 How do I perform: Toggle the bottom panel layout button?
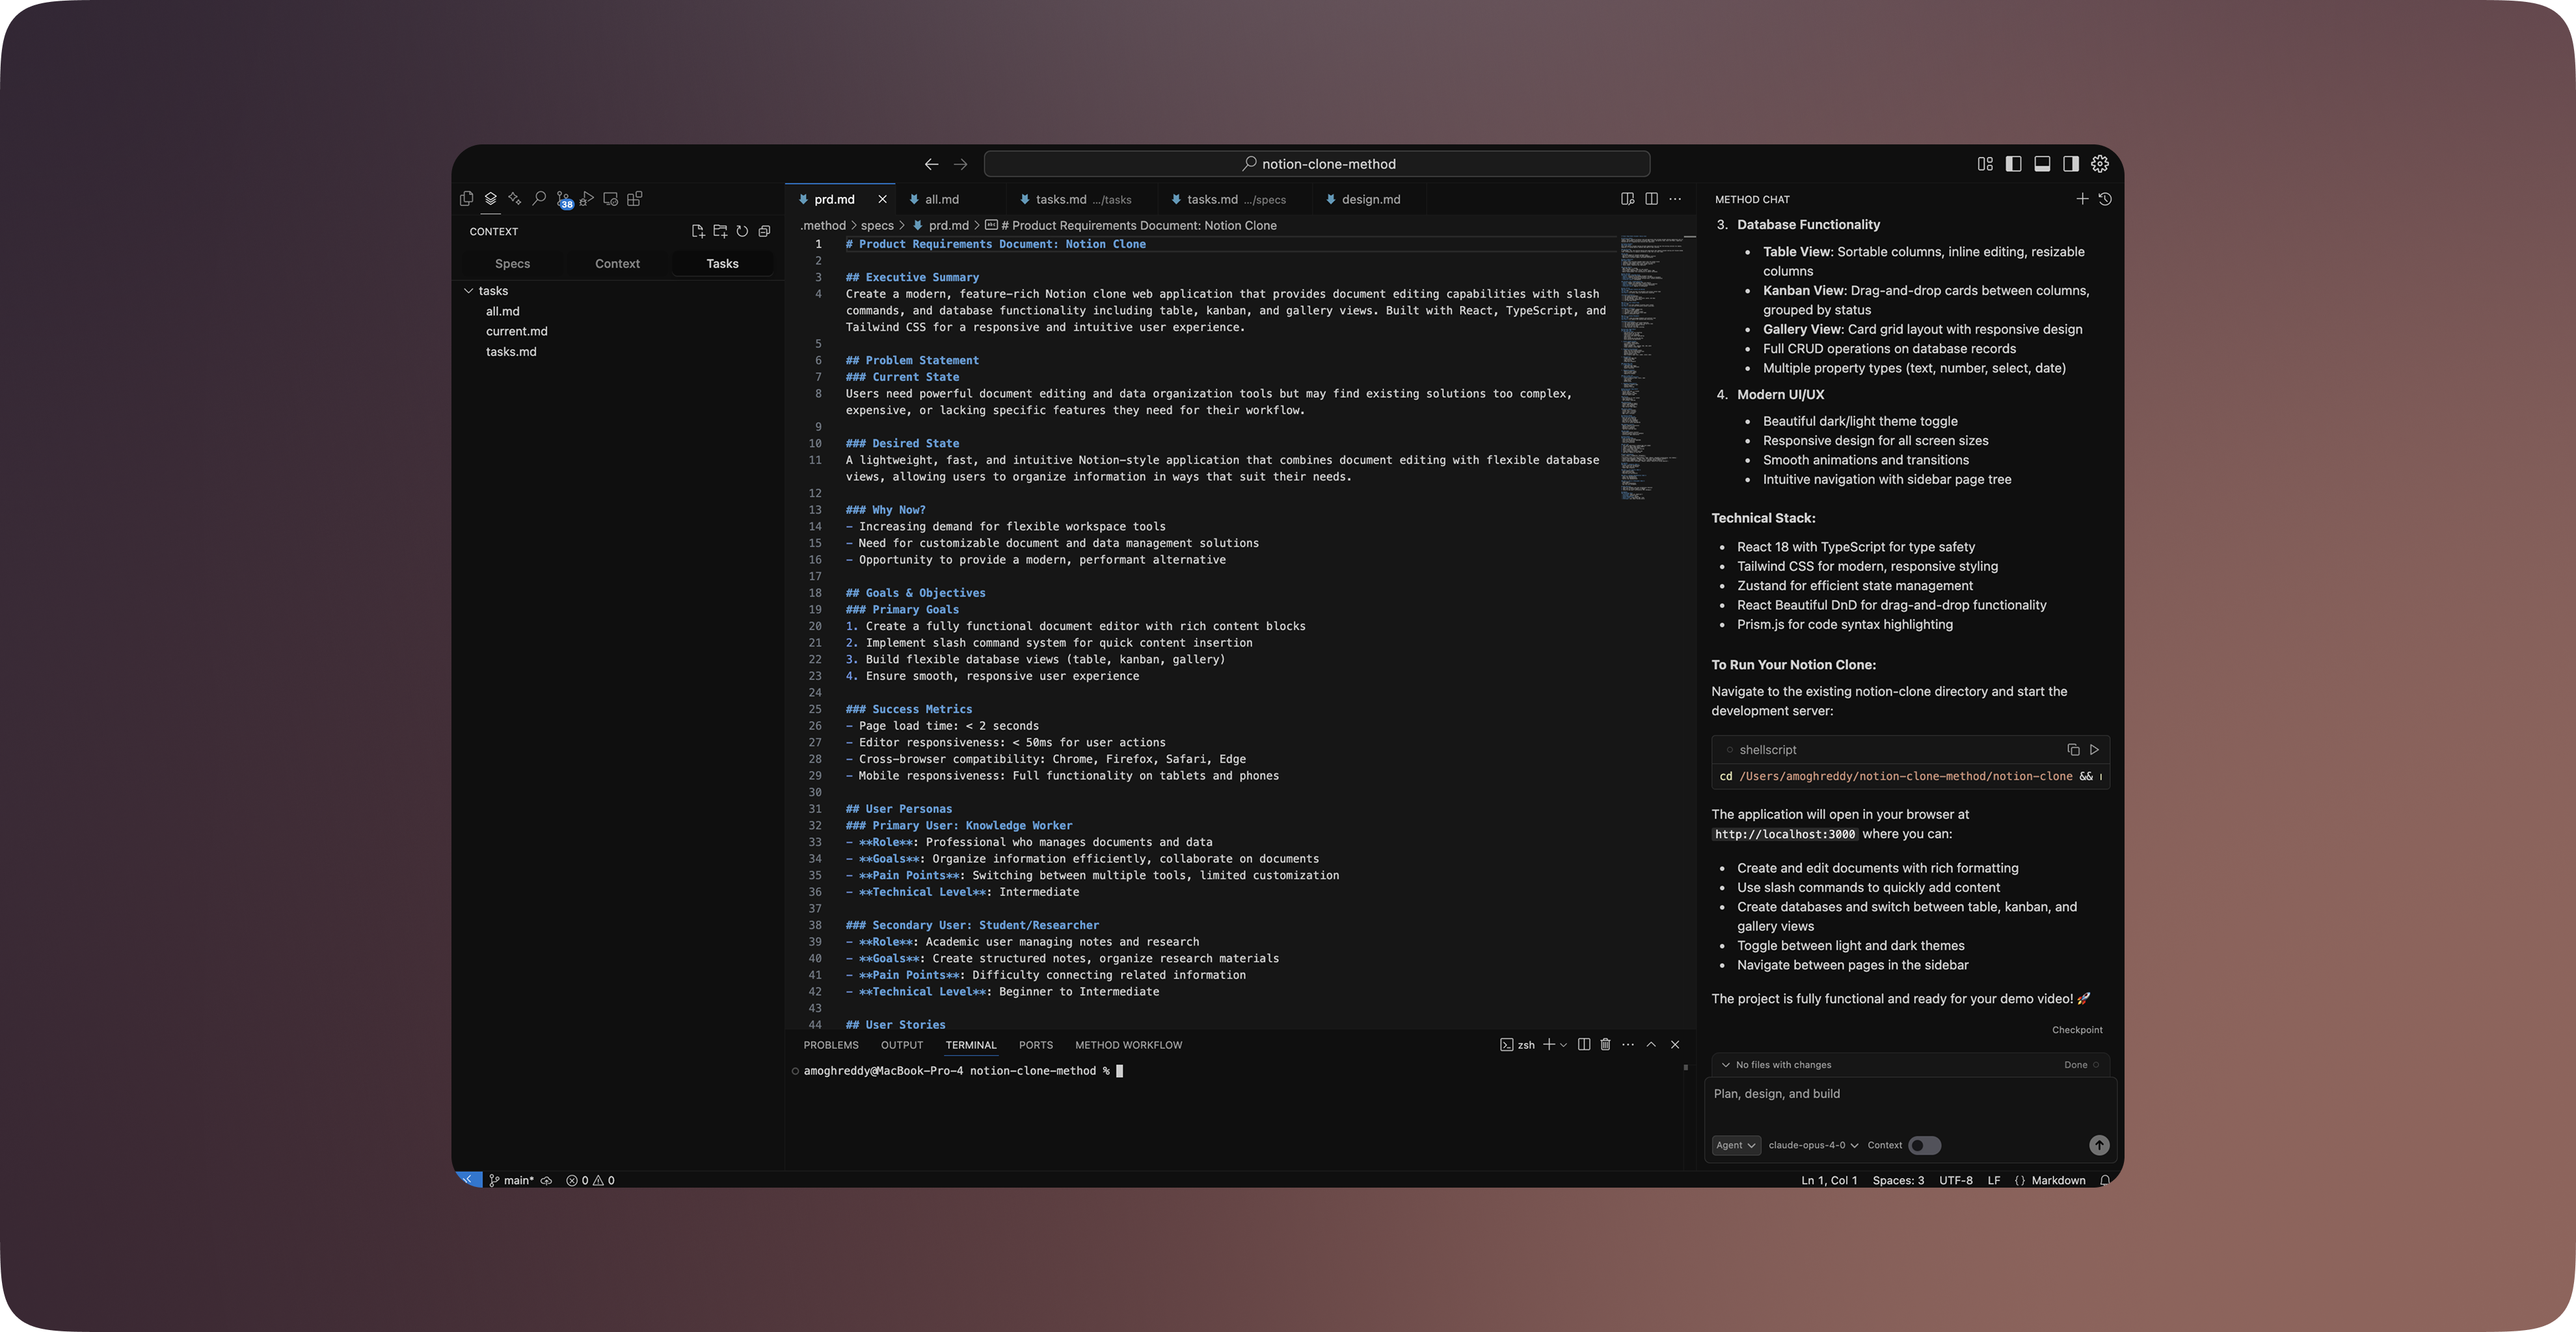(x=2042, y=164)
